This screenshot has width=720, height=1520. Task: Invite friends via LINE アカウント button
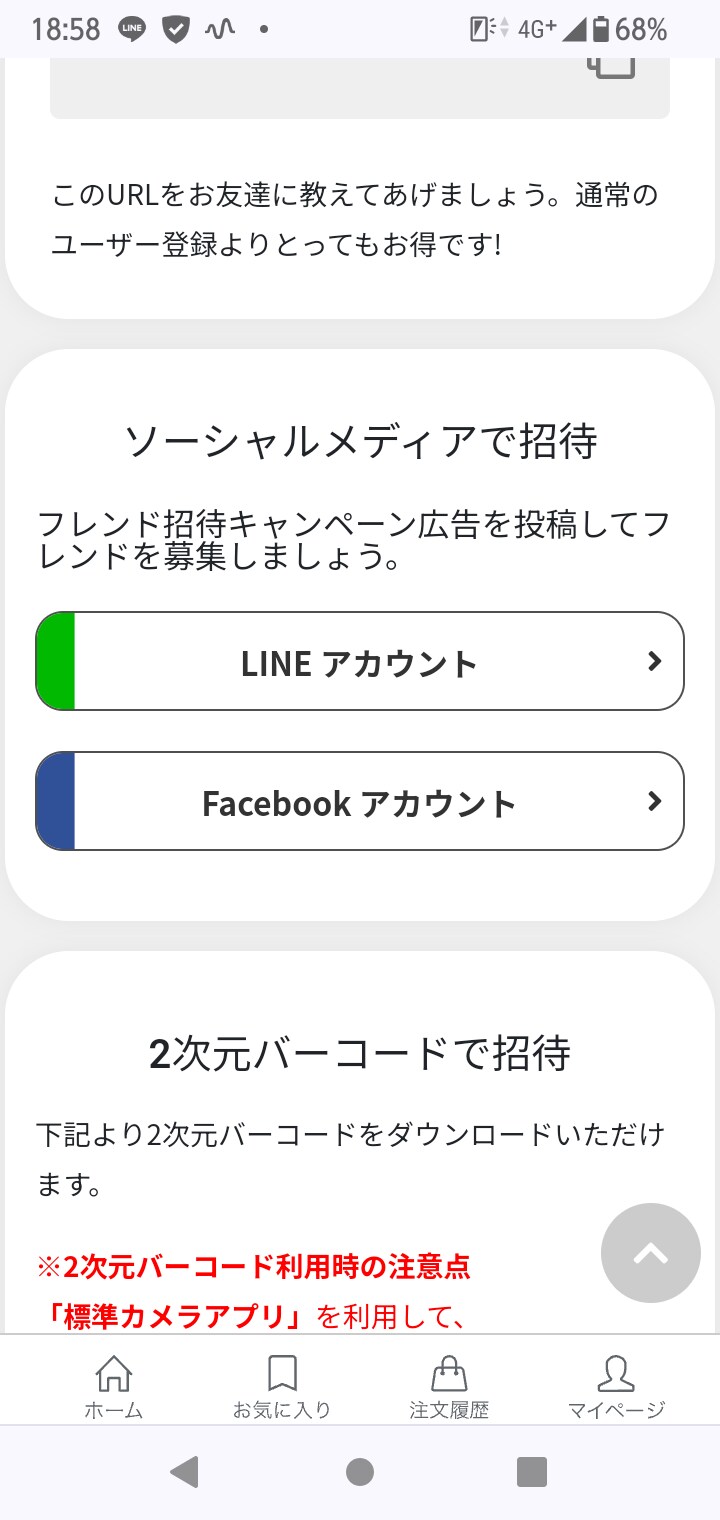point(360,662)
